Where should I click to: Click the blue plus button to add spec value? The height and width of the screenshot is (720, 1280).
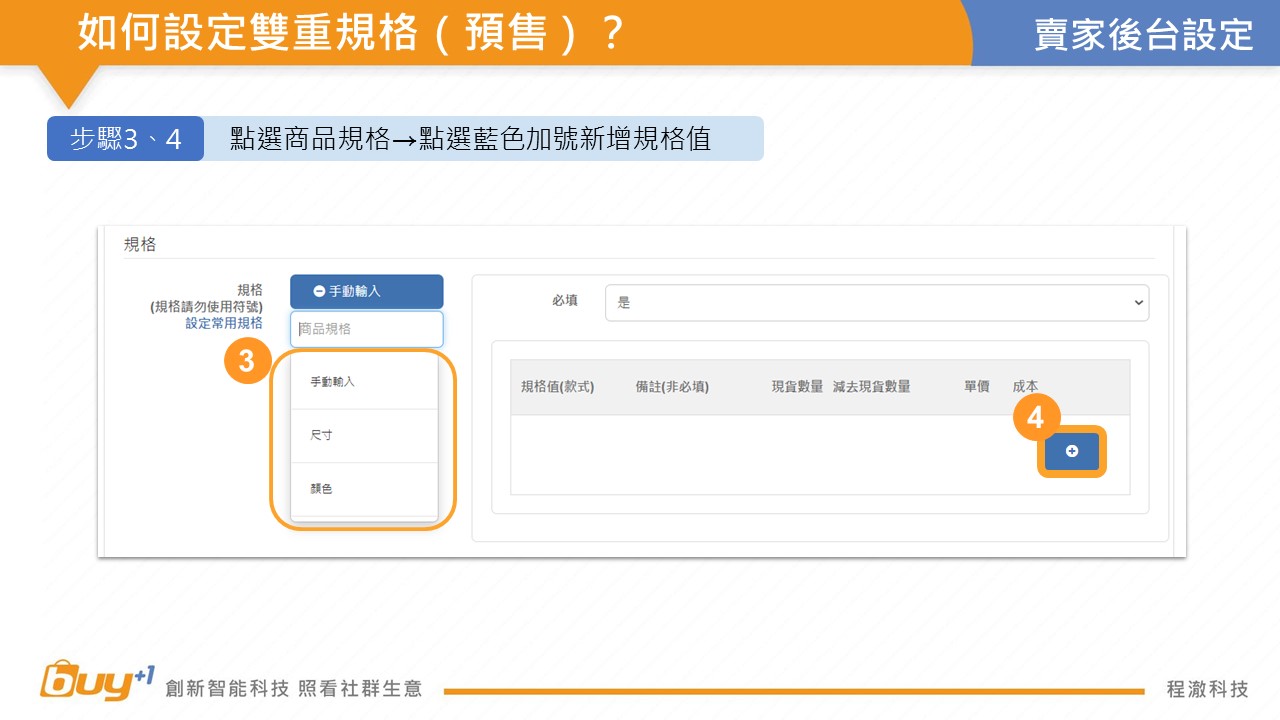coord(1071,452)
